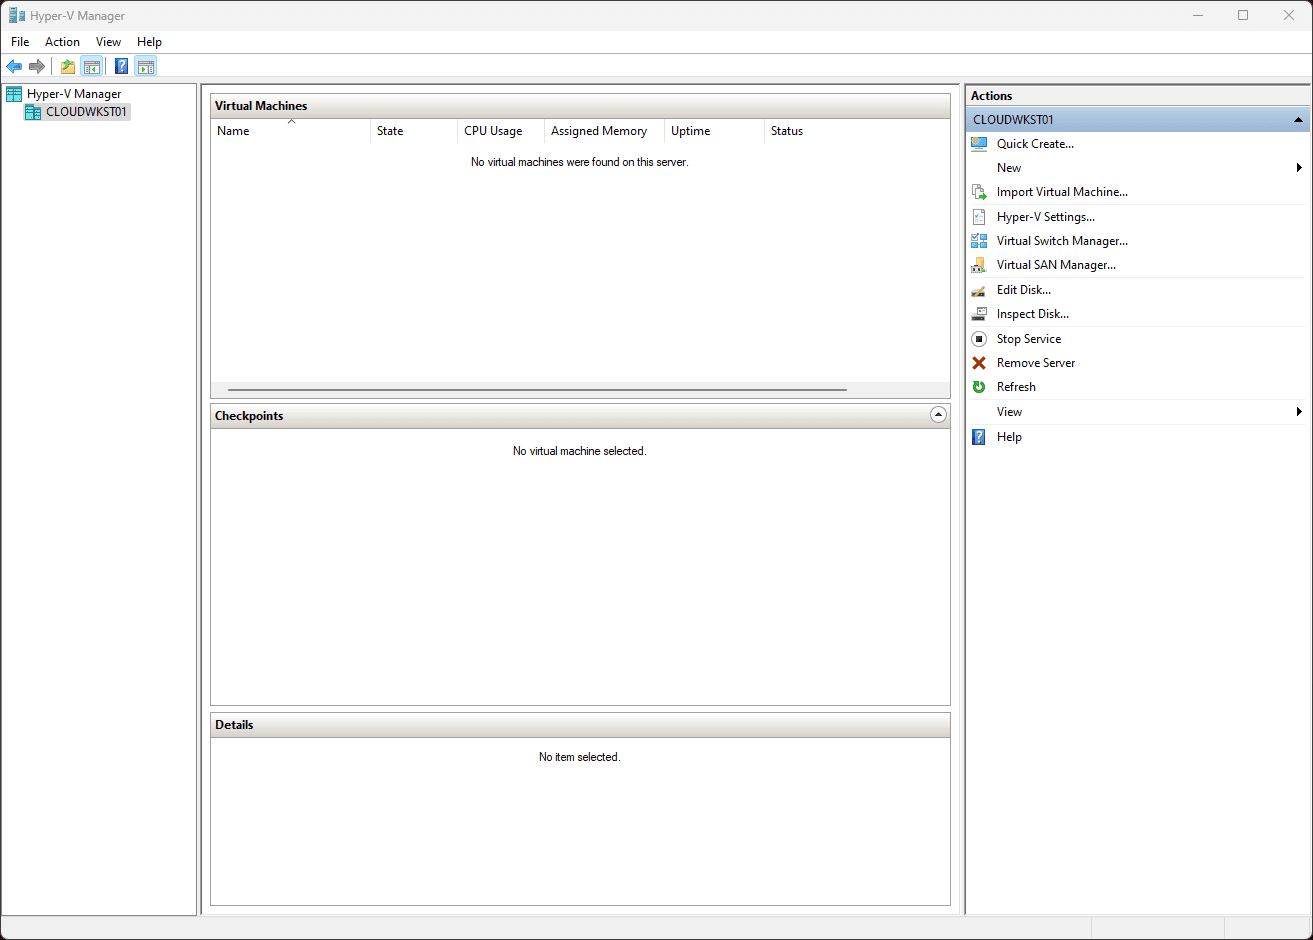Viewport: 1313px width, 940px height.
Task: Click the "No item selected." message
Action: [x=580, y=757]
